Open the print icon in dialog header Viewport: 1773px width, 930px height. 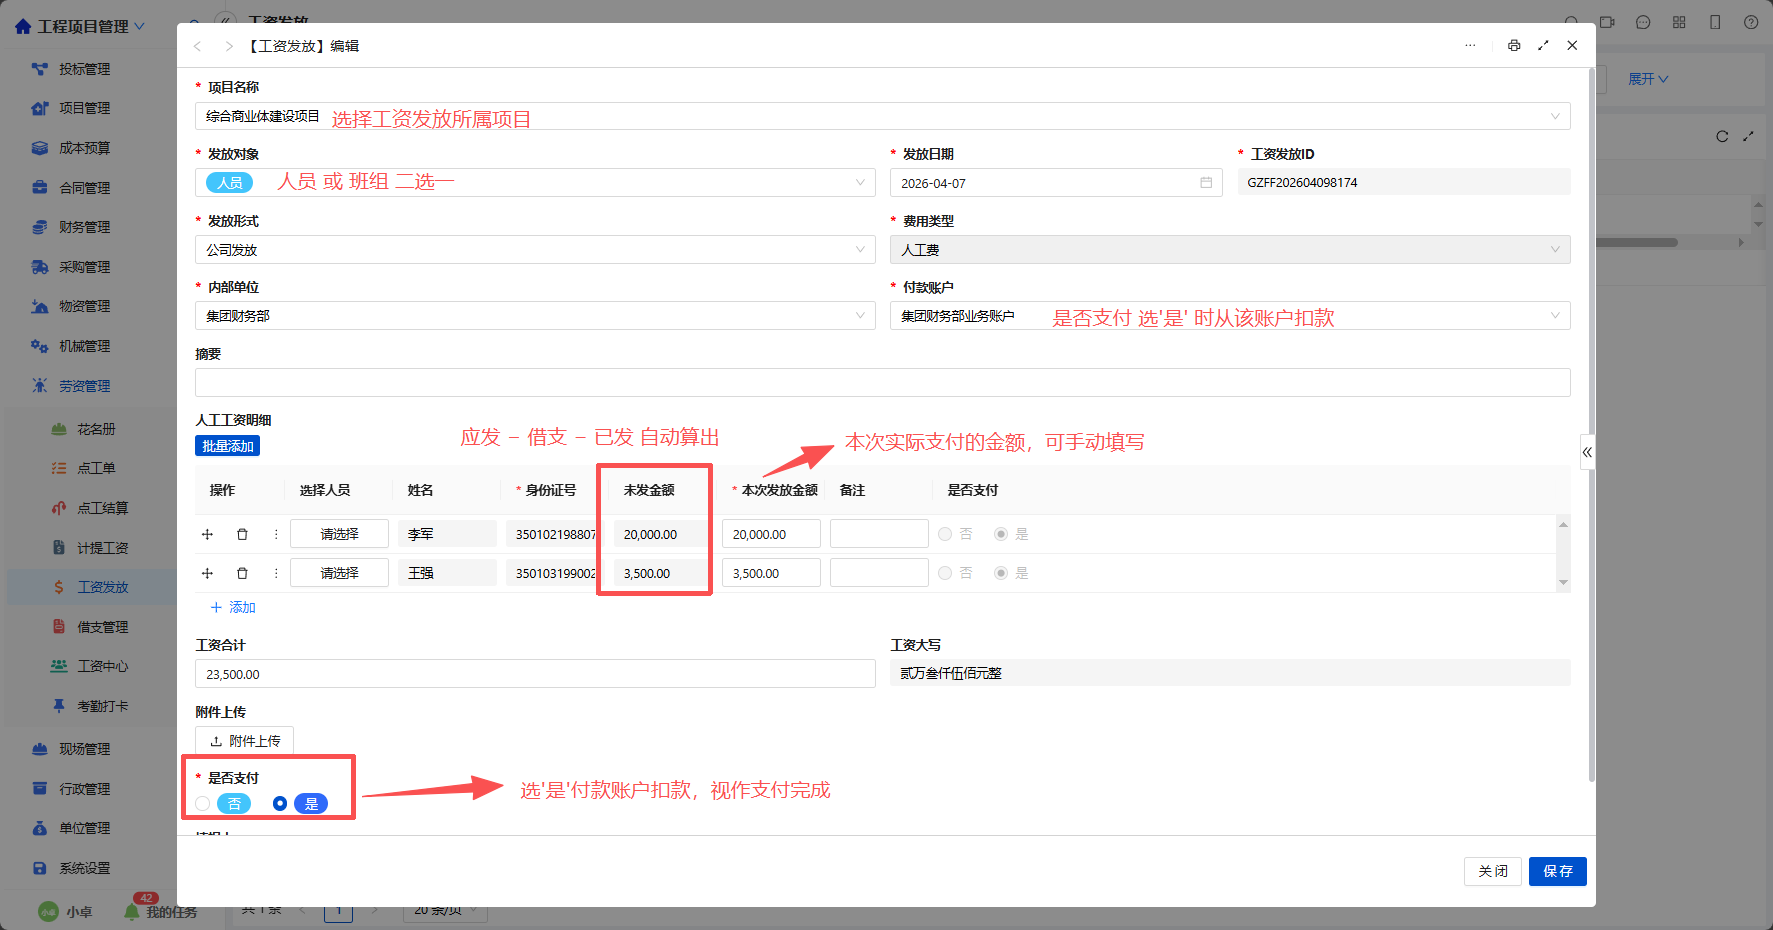(1514, 45)
